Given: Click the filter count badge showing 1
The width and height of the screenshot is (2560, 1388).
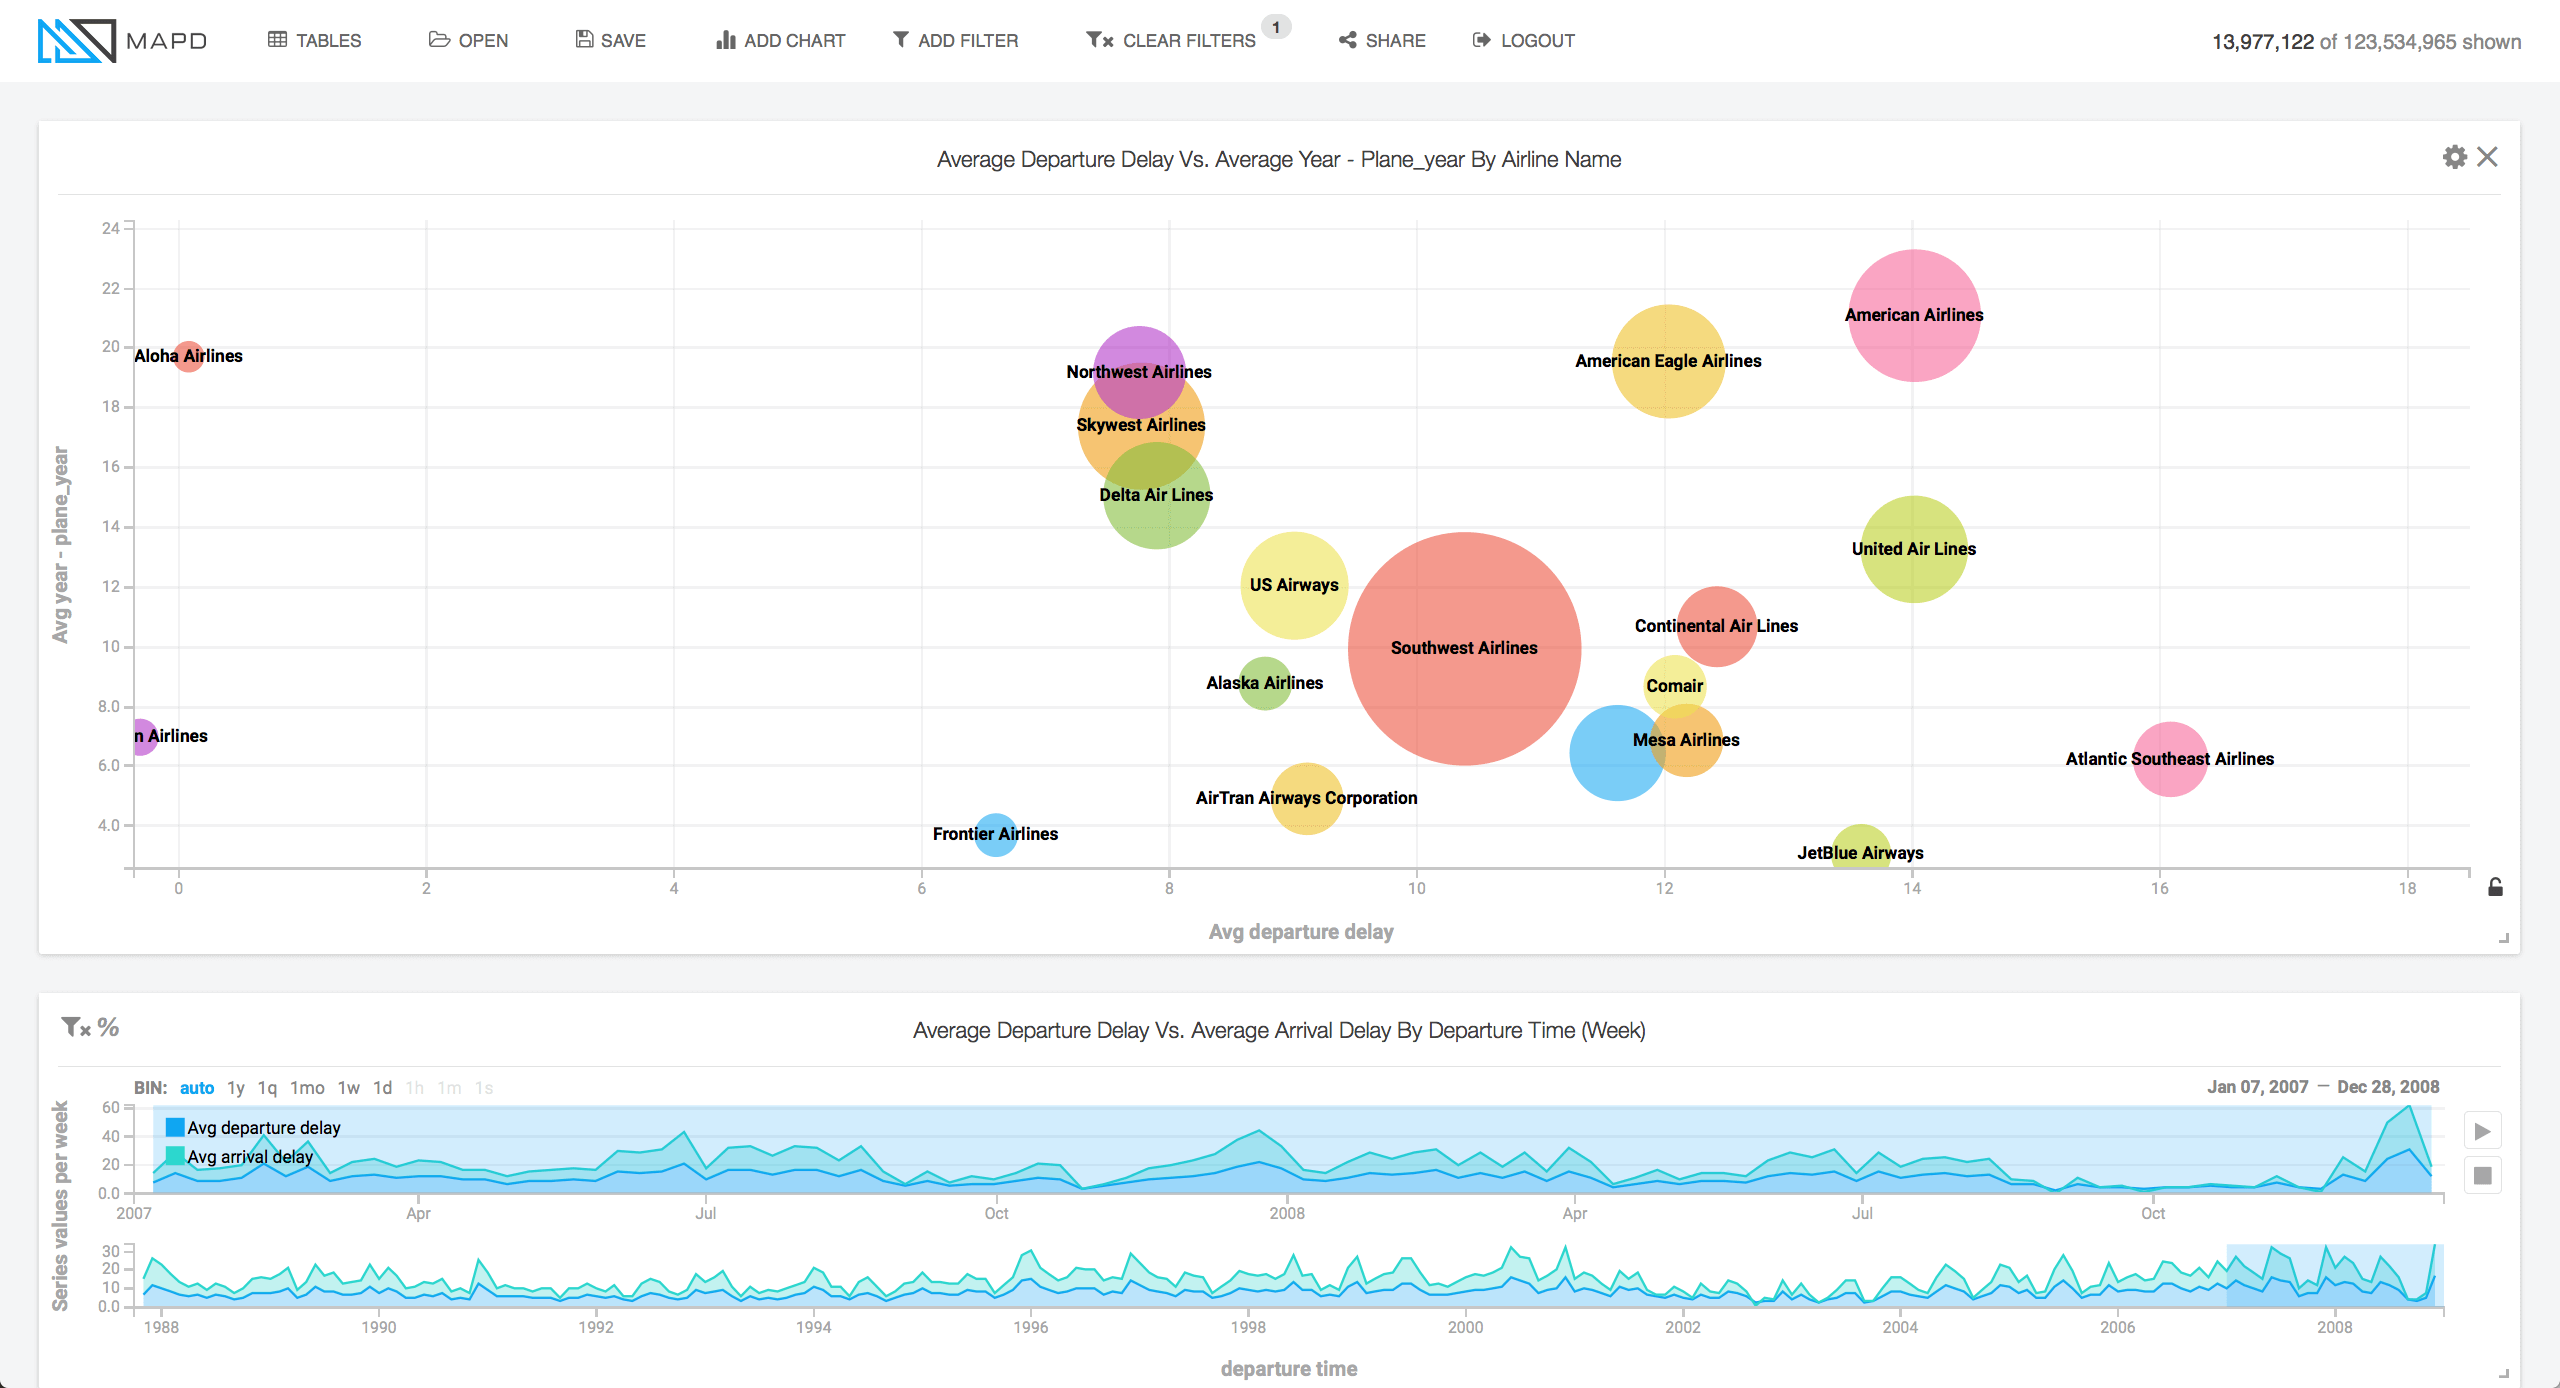Looking at the screenshot, I should click(x=1276, y=27).
